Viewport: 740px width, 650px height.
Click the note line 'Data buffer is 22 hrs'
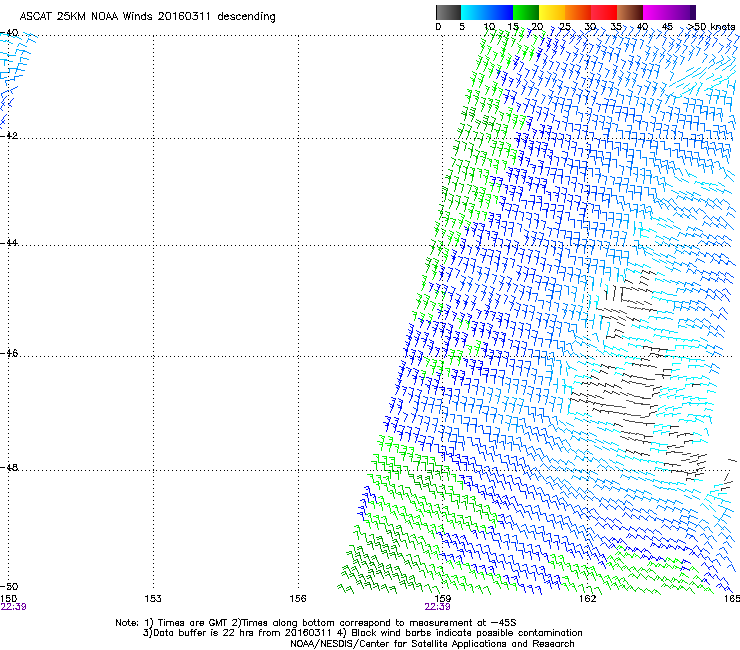[362, 633]
